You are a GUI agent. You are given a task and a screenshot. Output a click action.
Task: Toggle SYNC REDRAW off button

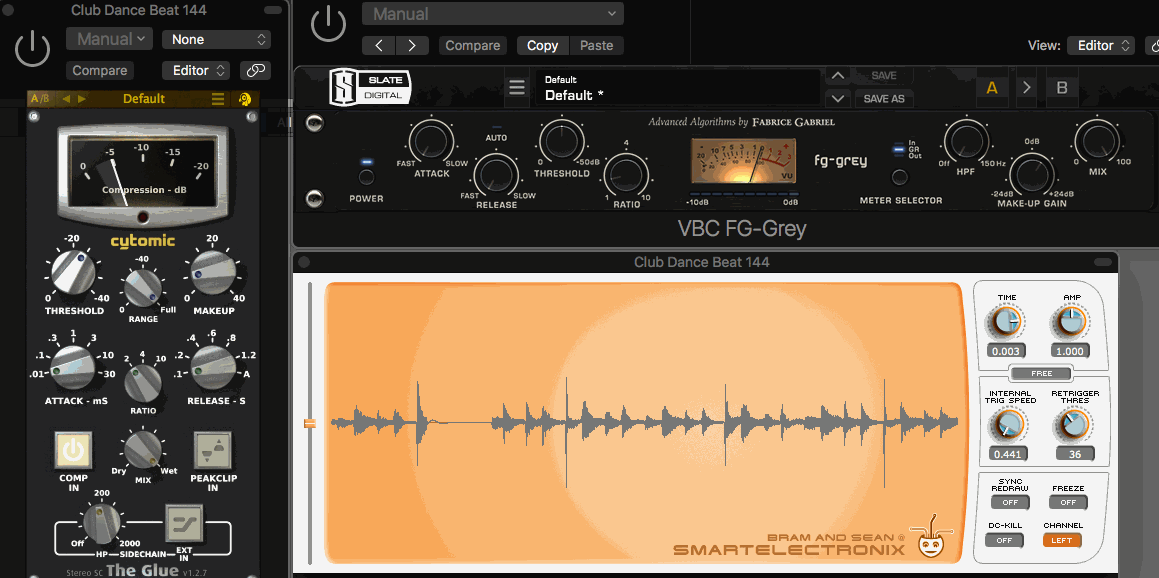click(x=1010, y=503)
